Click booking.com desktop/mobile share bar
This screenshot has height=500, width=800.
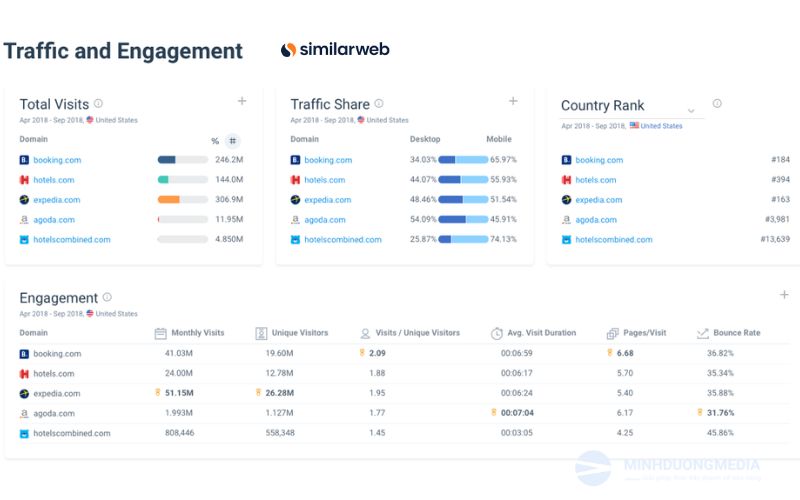click(463, 160)
